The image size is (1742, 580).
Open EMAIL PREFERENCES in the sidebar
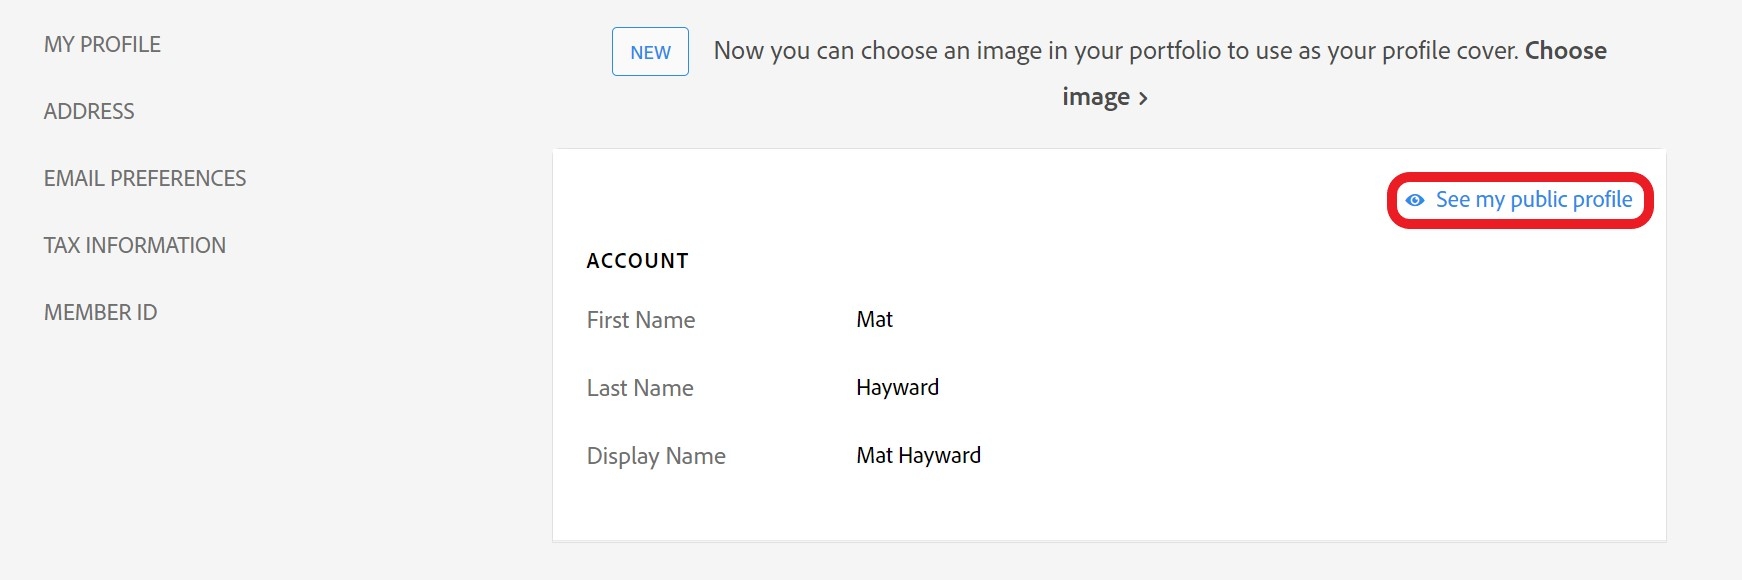pyautogui.click(x=145, y=178)
